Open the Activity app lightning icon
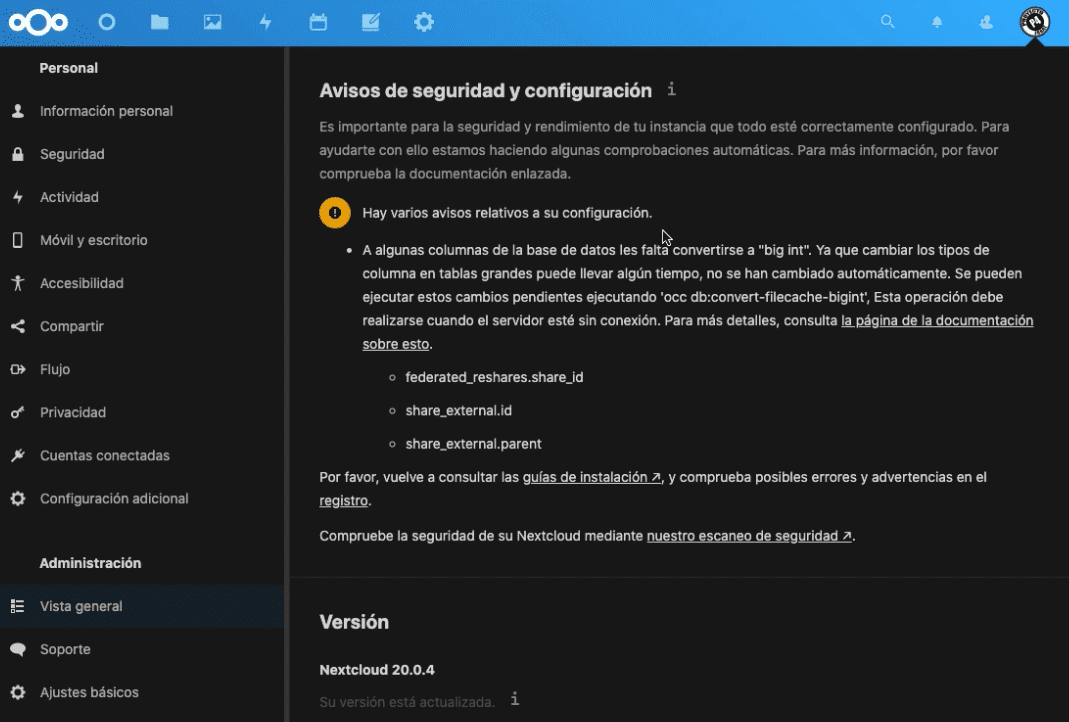1069x722 pixels. coord(265,22)
